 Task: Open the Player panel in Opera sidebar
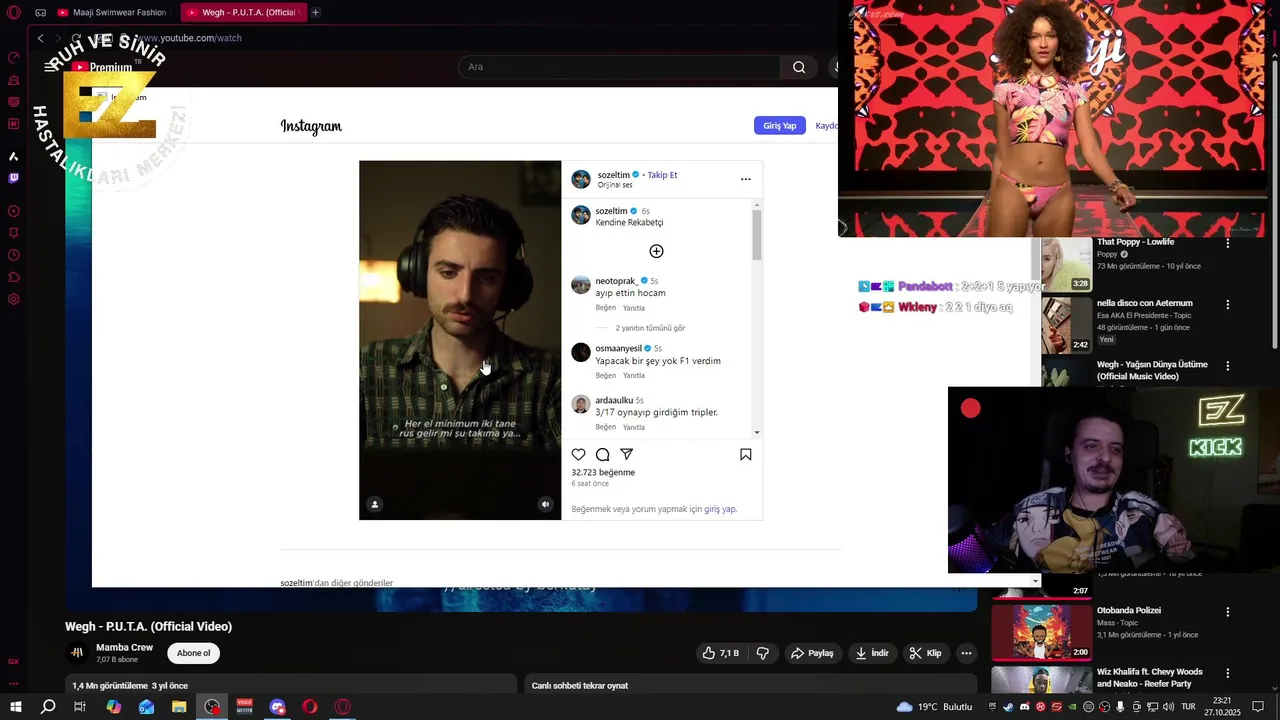14,211
